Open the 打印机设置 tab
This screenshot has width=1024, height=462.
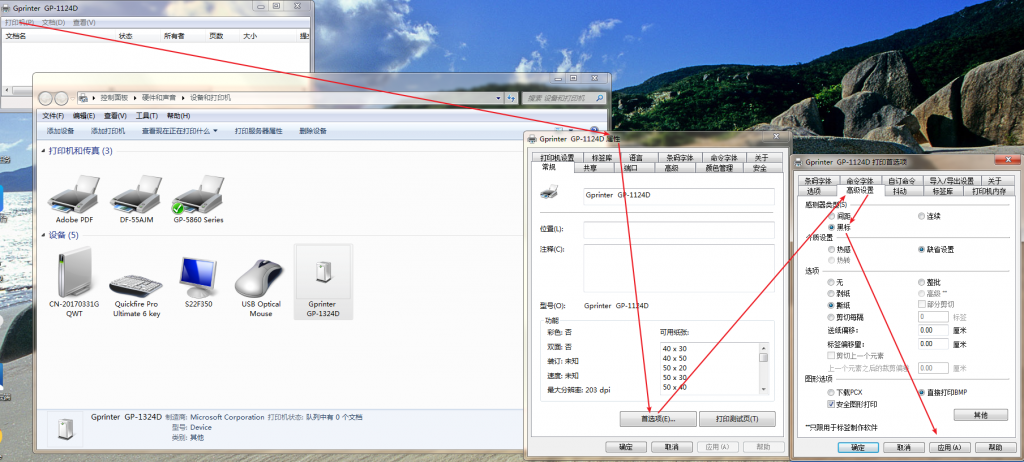557,157
